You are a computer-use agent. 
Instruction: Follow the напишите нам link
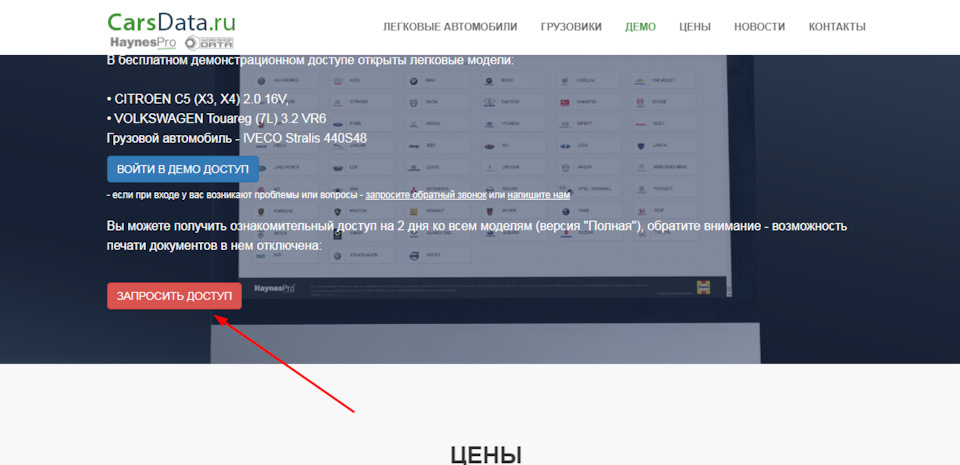pos(539,195)
